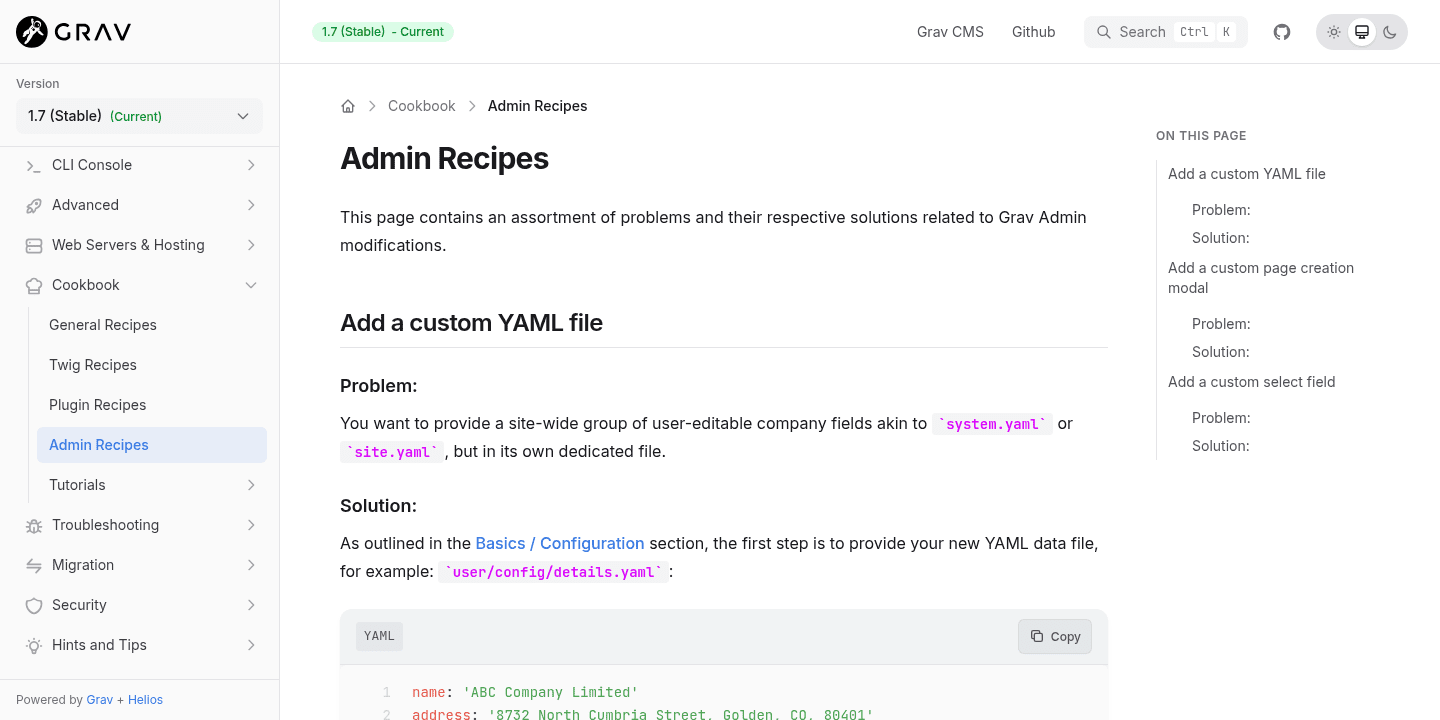
Task: Click the Hints and Tips lightbulb icon
Action: [31, 645]
